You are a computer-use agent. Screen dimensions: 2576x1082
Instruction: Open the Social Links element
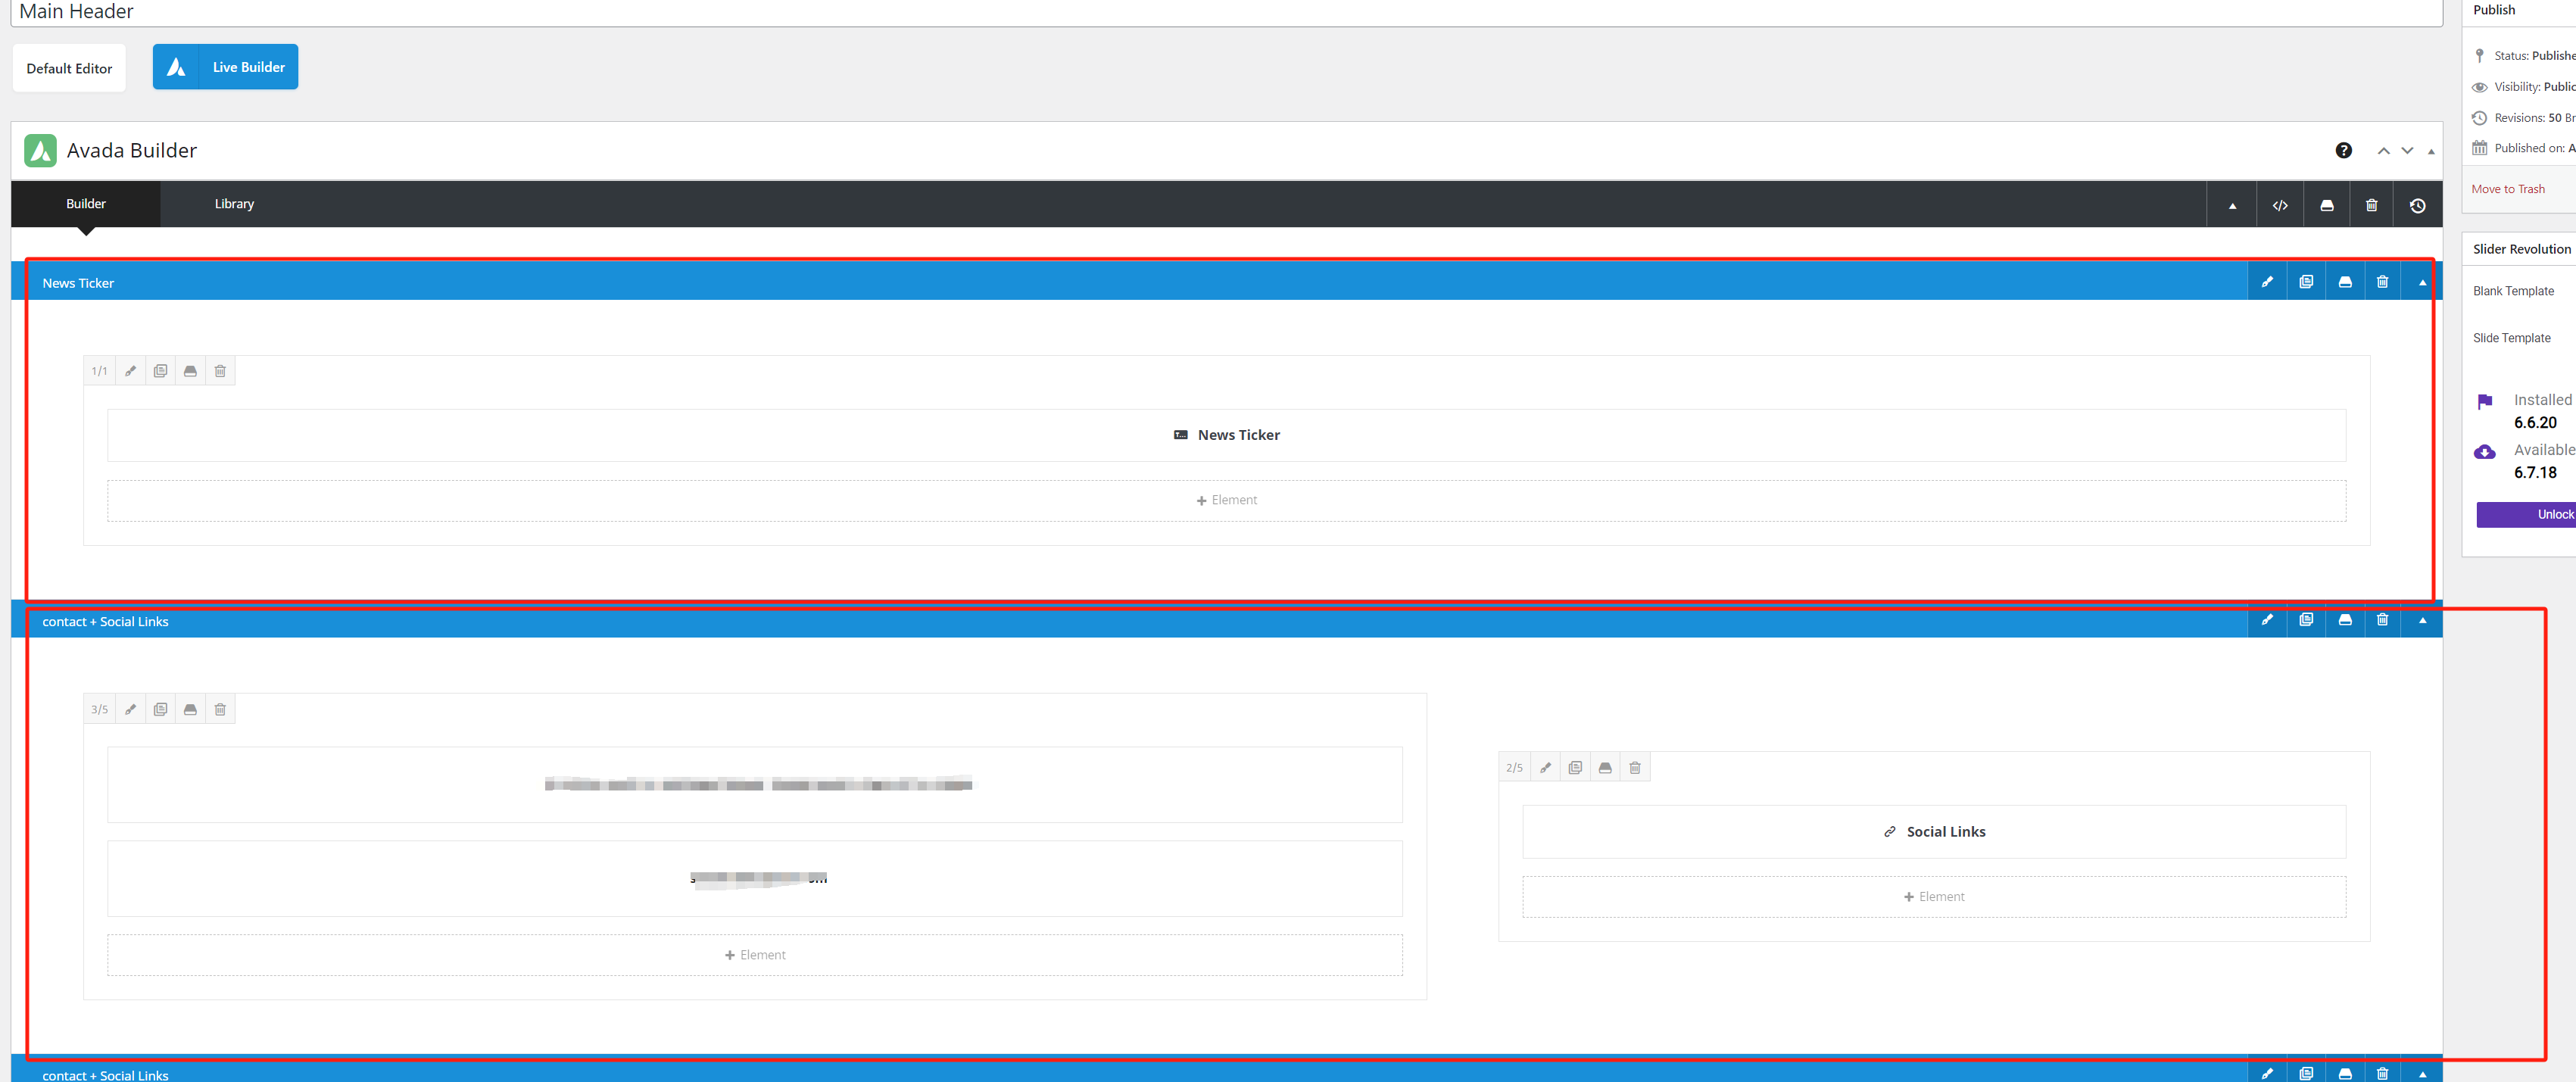pyautogui.click(x=1934, y=832)
